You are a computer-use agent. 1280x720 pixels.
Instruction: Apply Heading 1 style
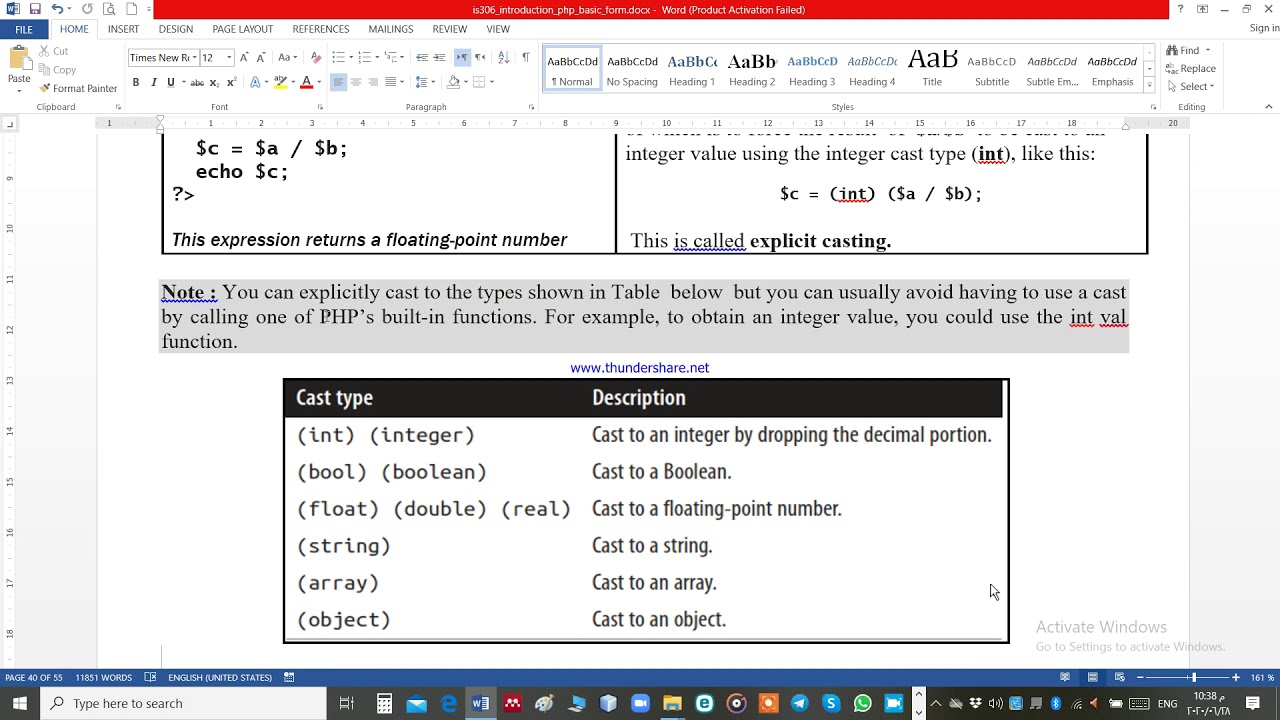(x=692, y=70)
